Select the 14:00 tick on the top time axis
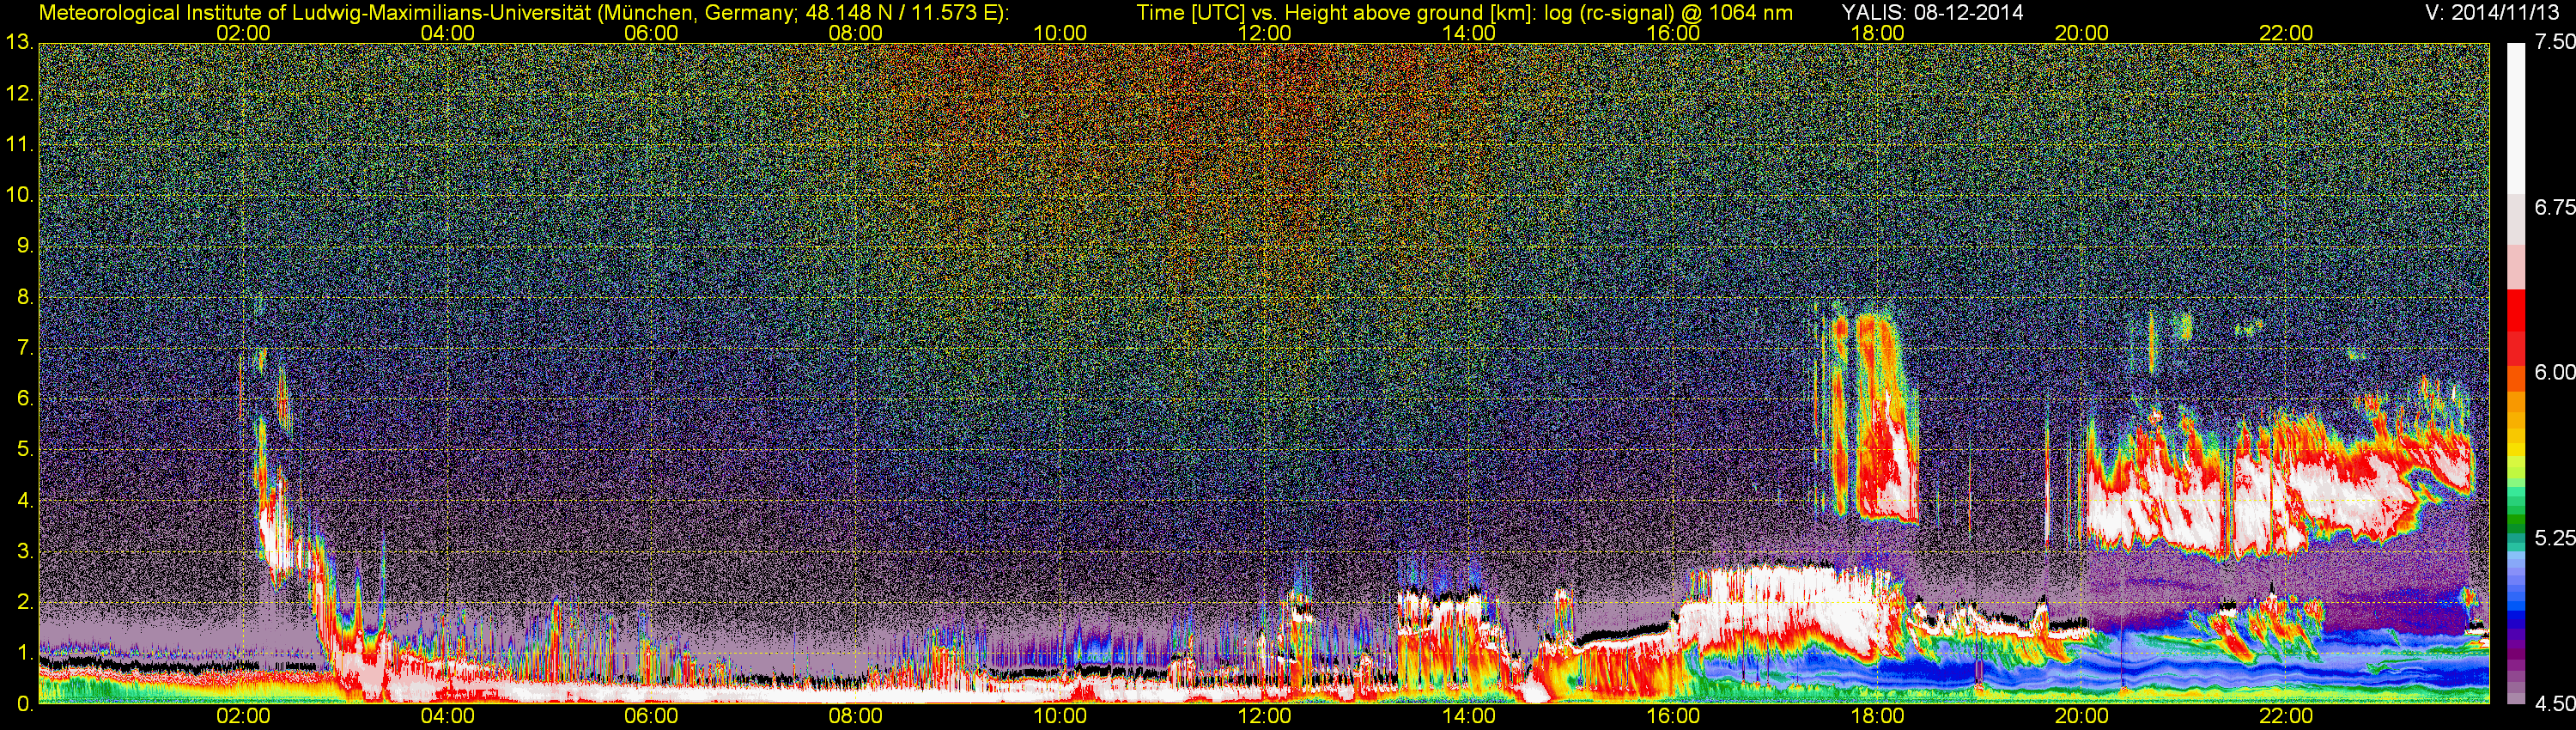This screenshot has width=2576, height=730. (1469, 33)
